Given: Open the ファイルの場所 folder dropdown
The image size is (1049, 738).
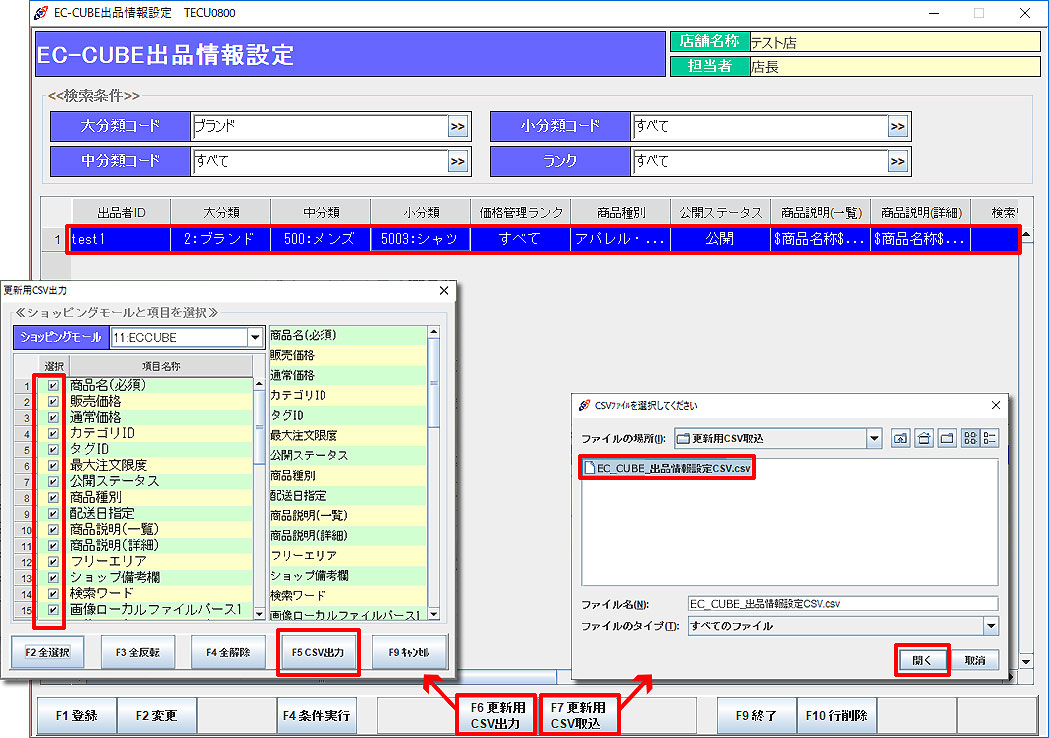Looking at the screenshot, I should (874, 438).
